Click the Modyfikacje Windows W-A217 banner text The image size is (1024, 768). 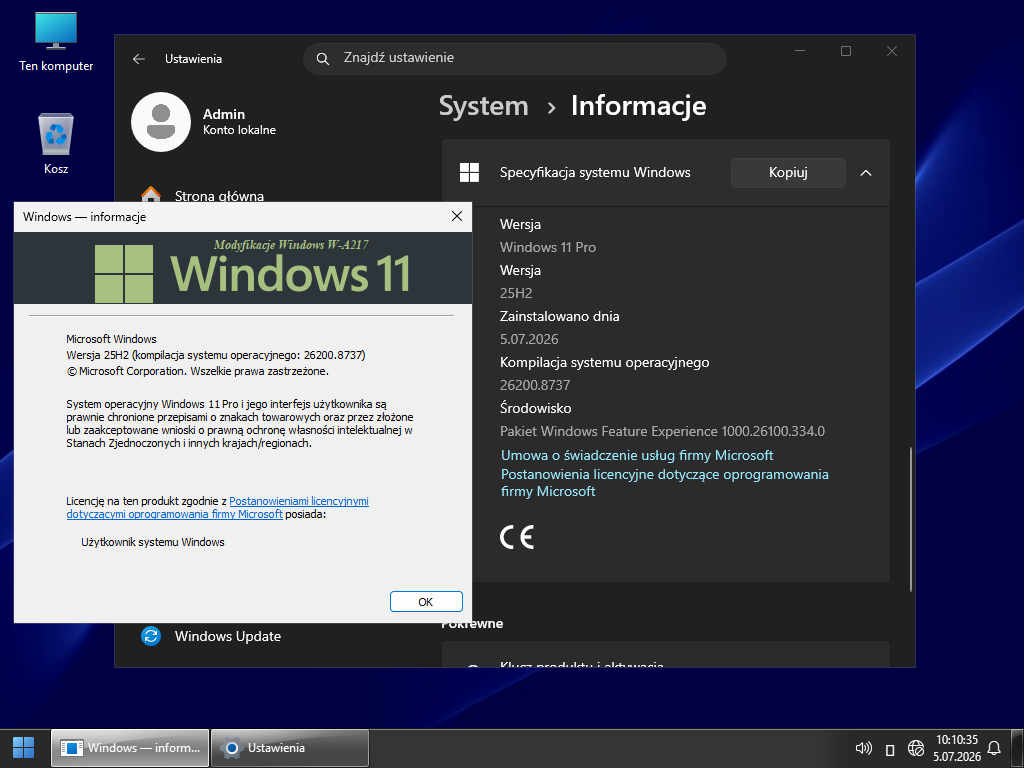click(291, 245)
